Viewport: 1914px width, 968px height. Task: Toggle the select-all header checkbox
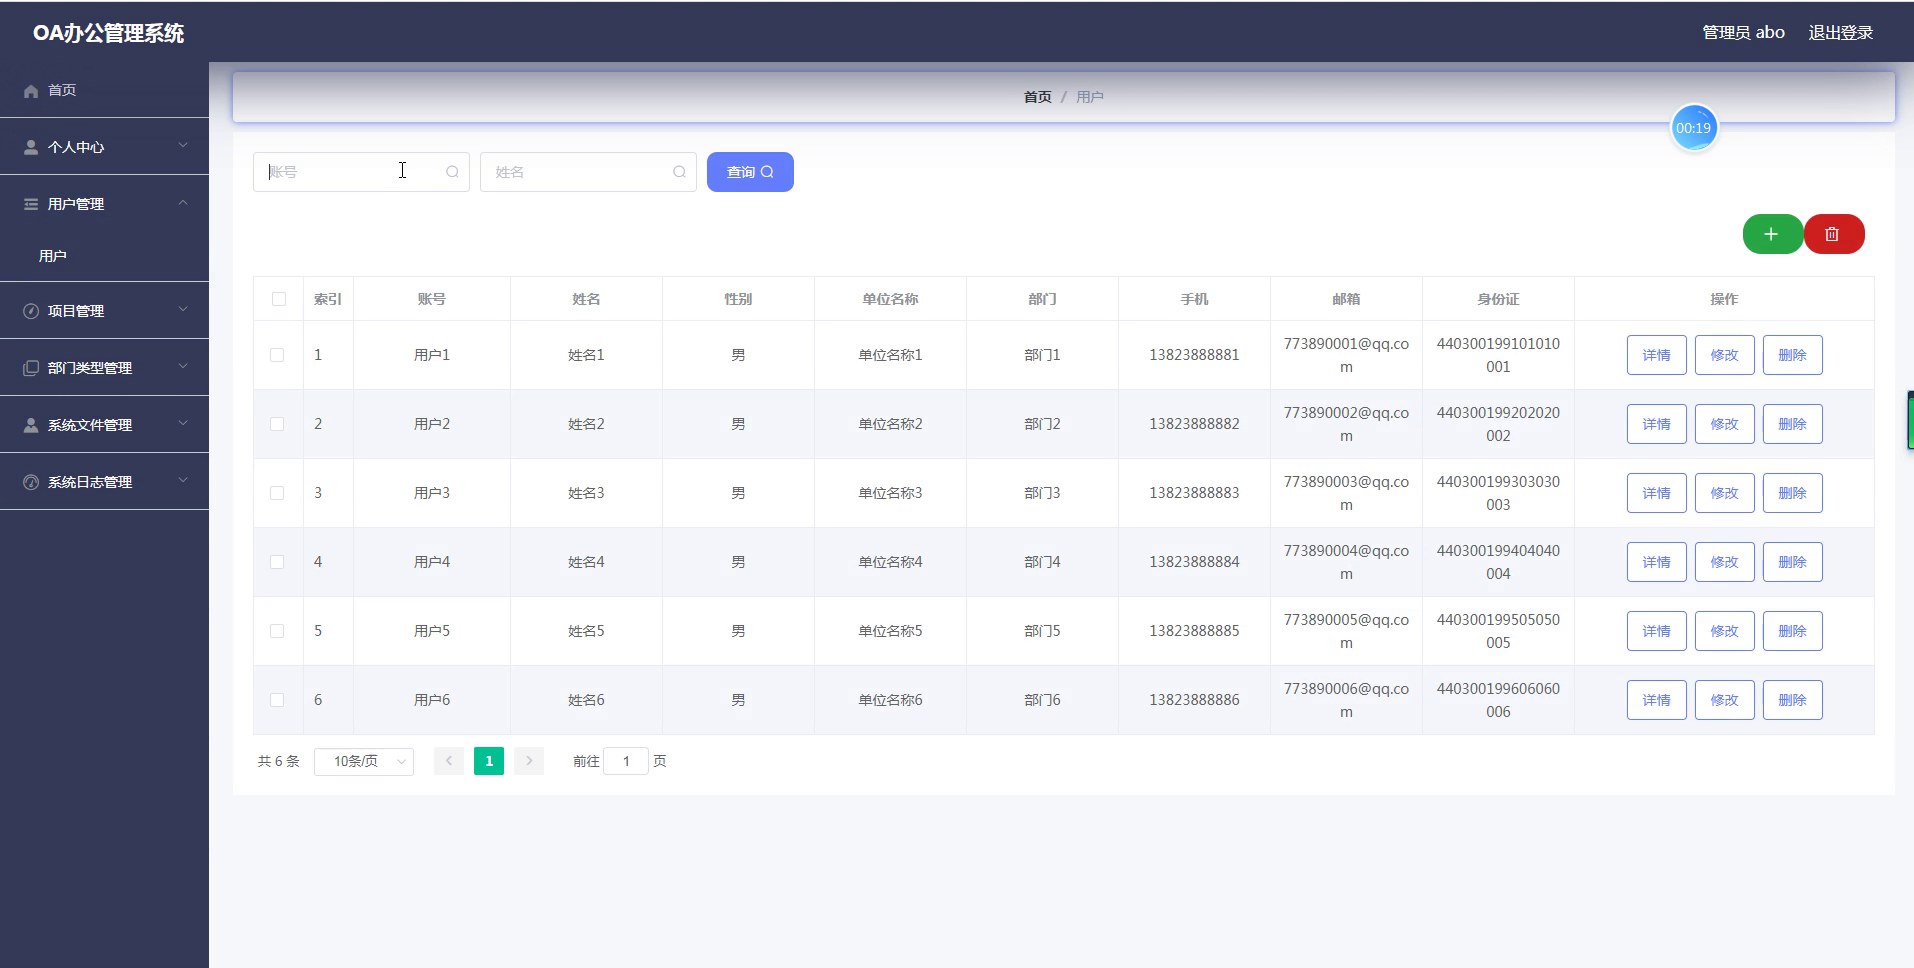[279, 299]
